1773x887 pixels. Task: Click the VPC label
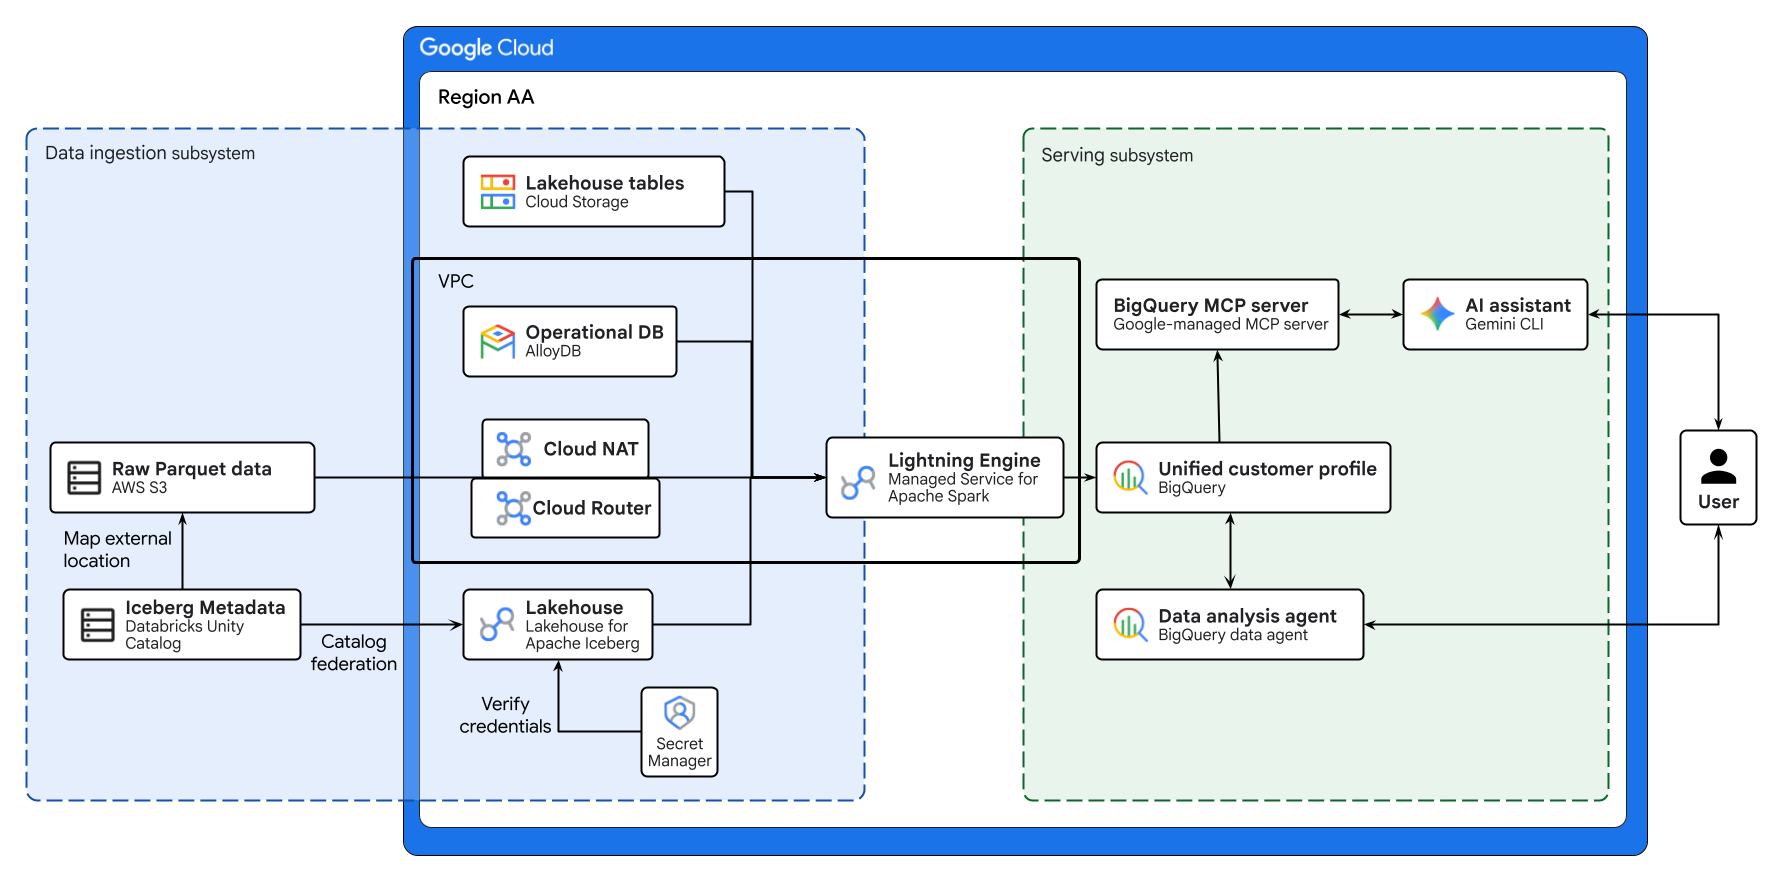tap(456, 281)
